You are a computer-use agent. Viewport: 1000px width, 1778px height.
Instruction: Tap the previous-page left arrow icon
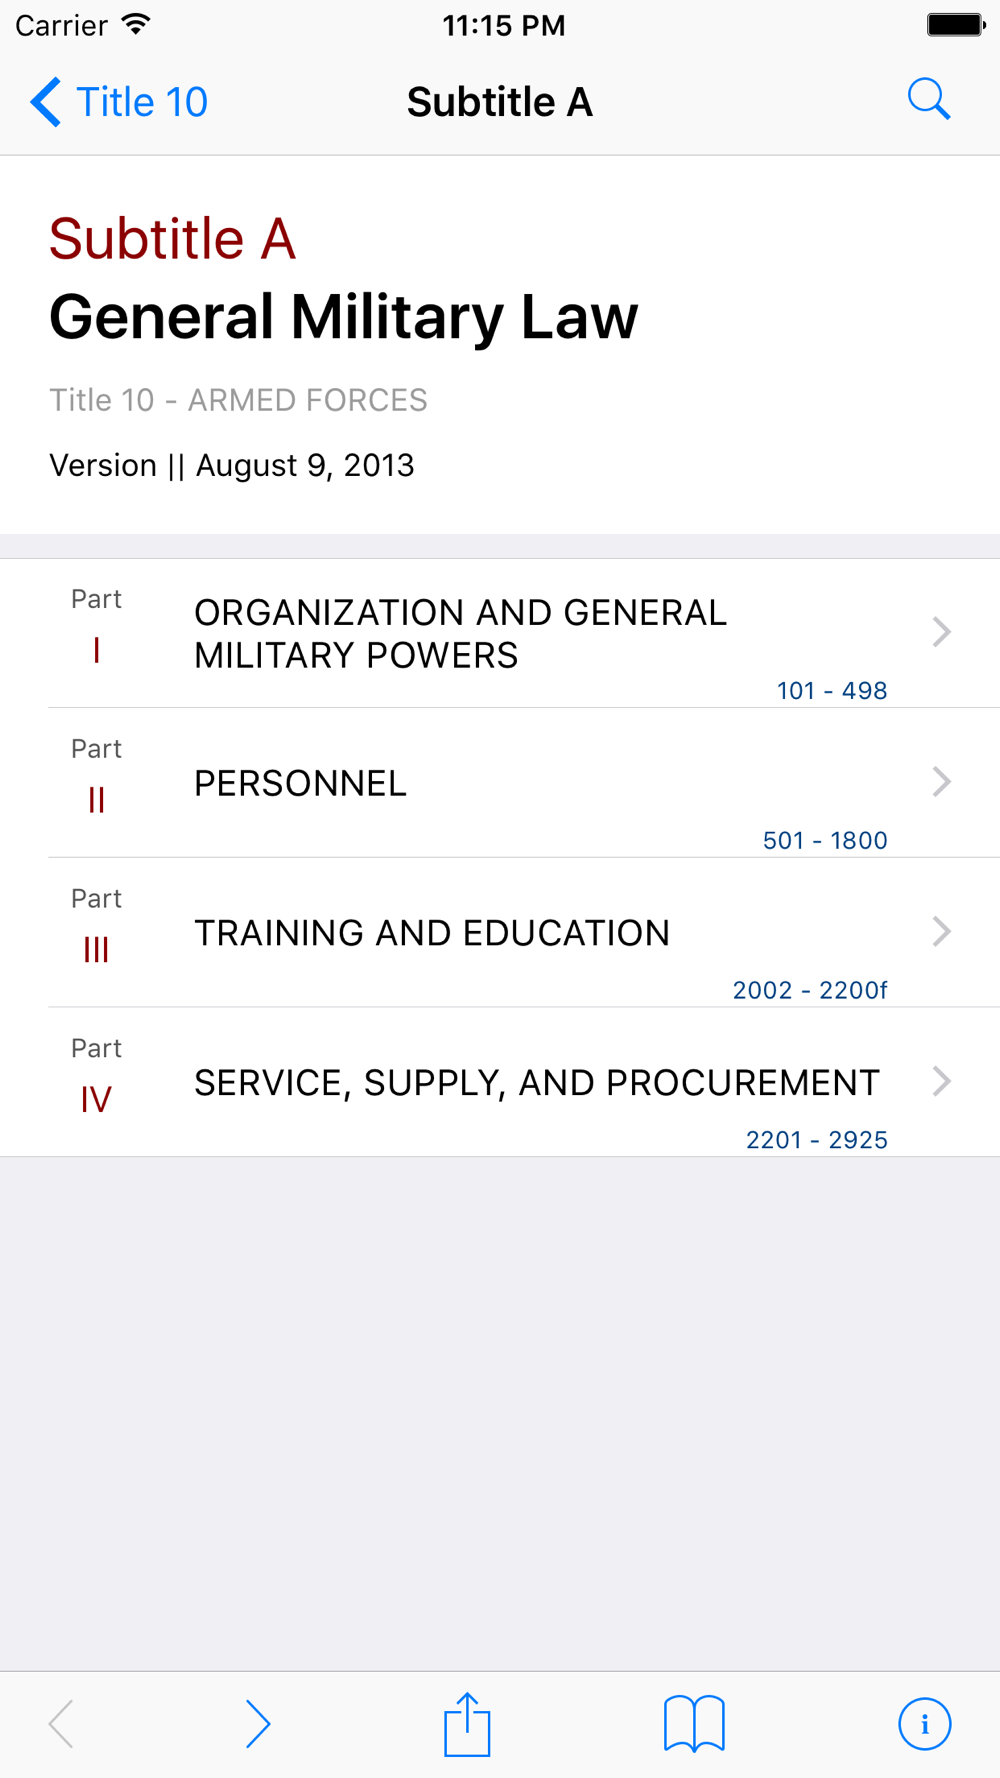click(62, 1724)
